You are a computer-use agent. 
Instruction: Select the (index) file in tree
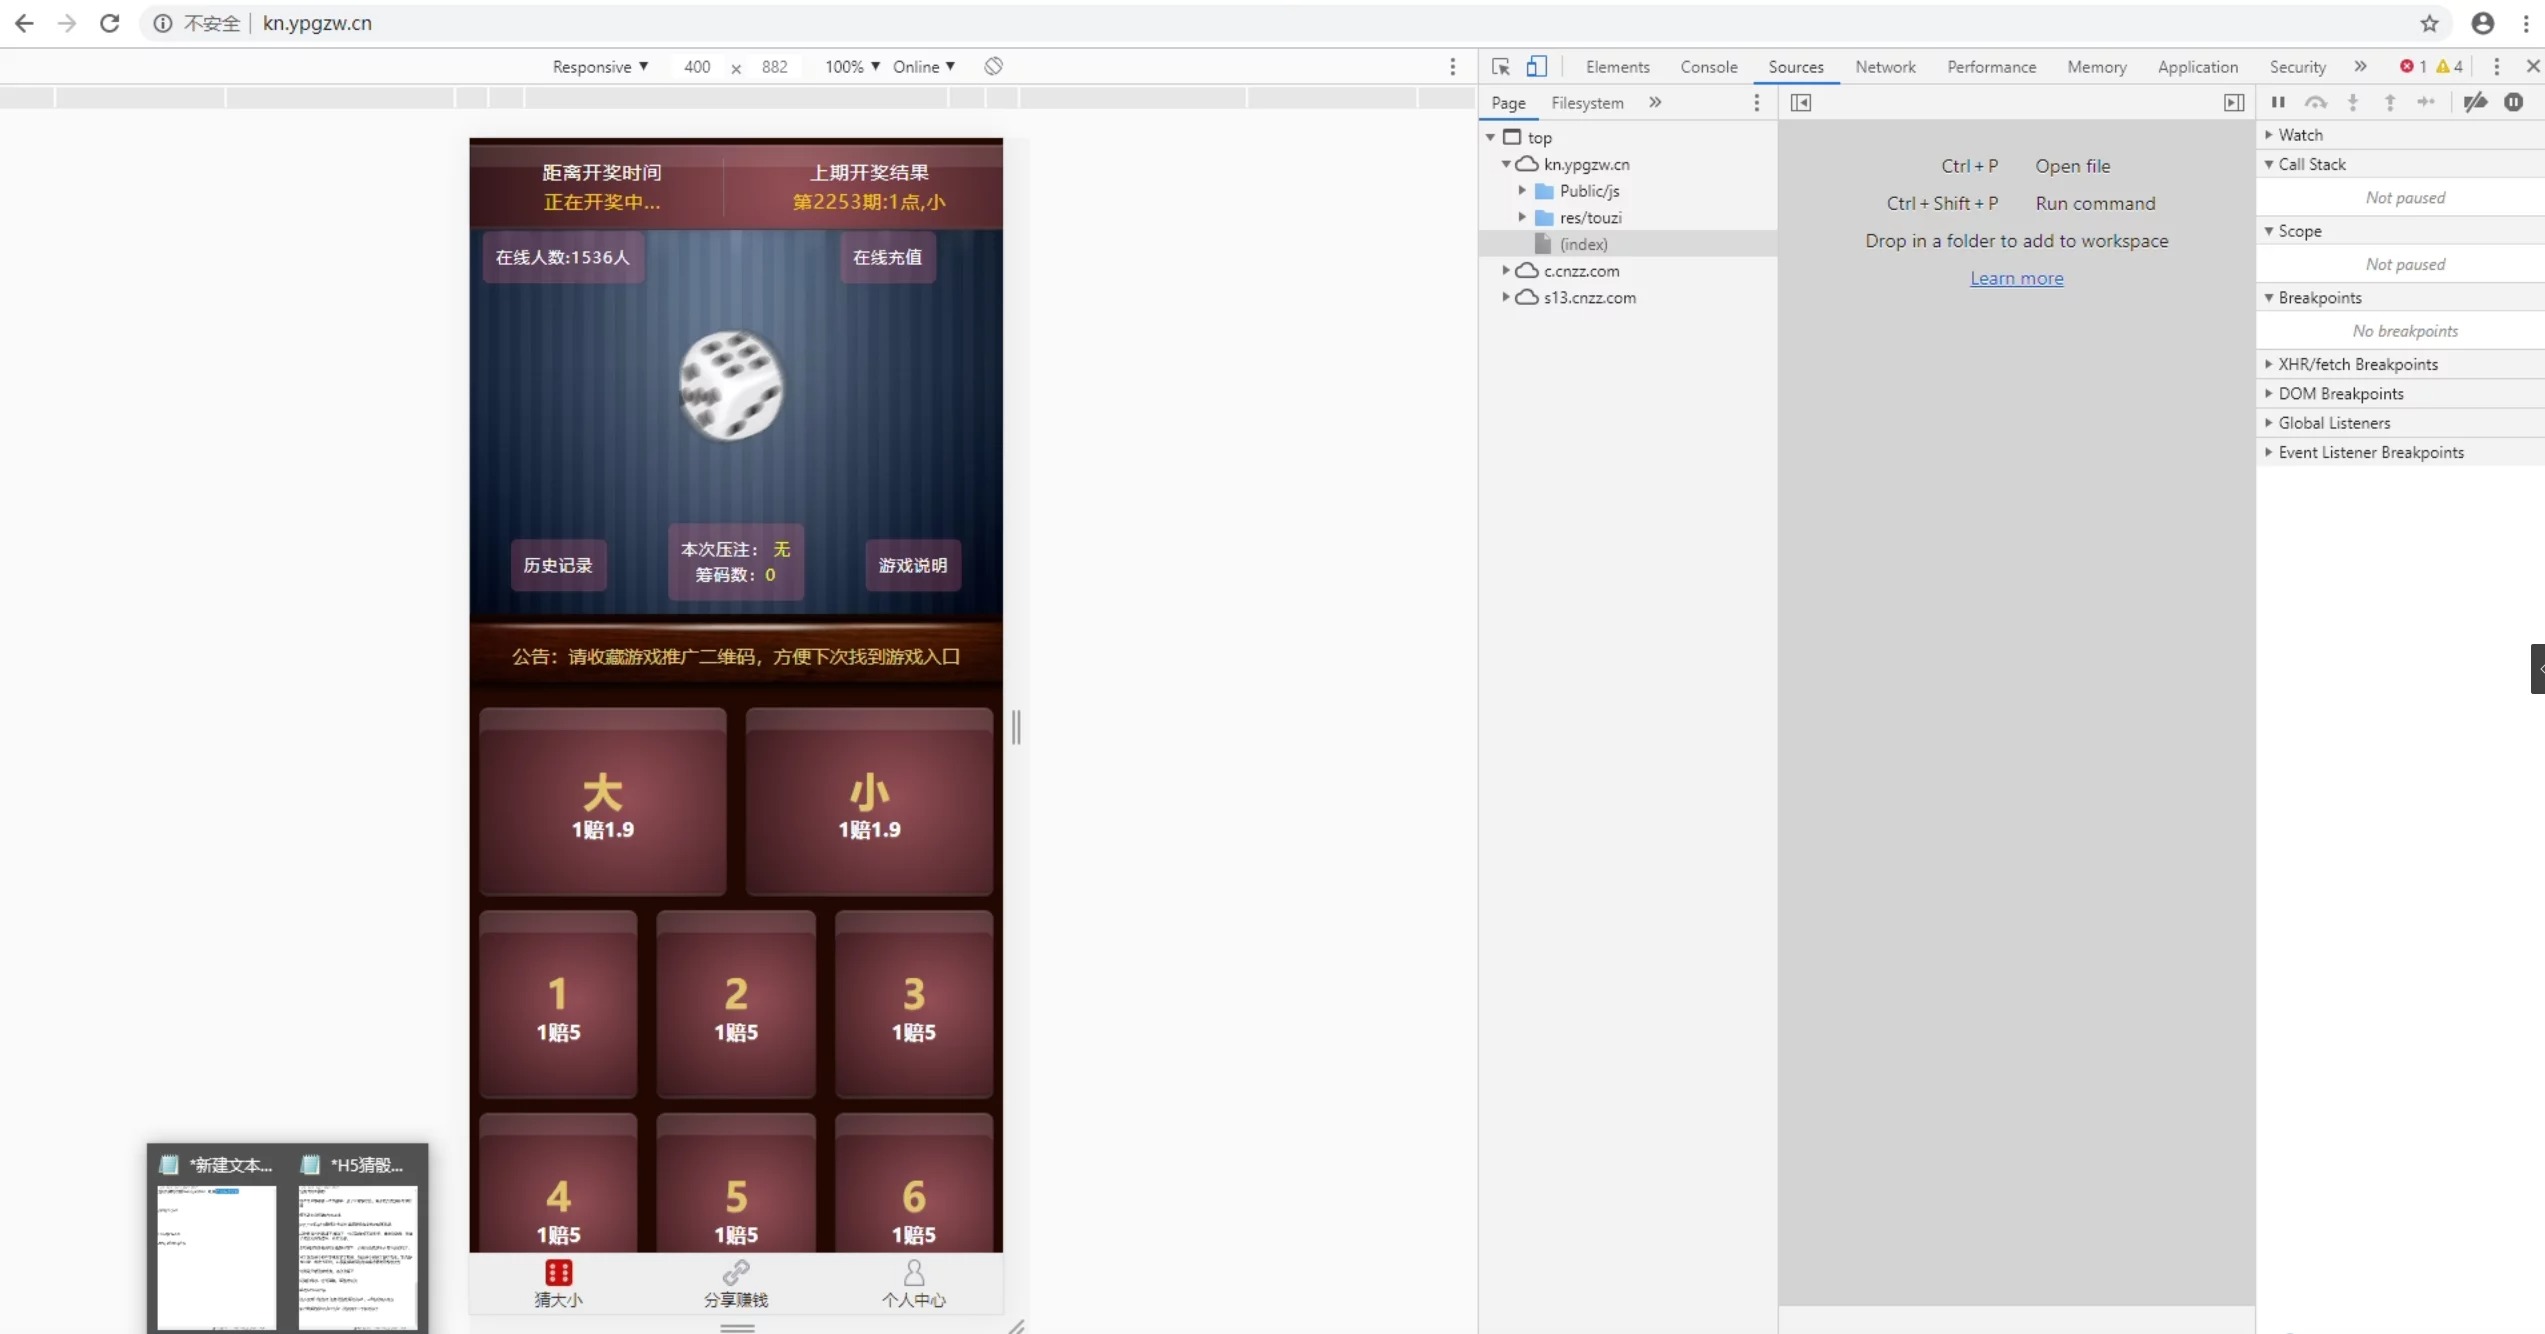1583,244
